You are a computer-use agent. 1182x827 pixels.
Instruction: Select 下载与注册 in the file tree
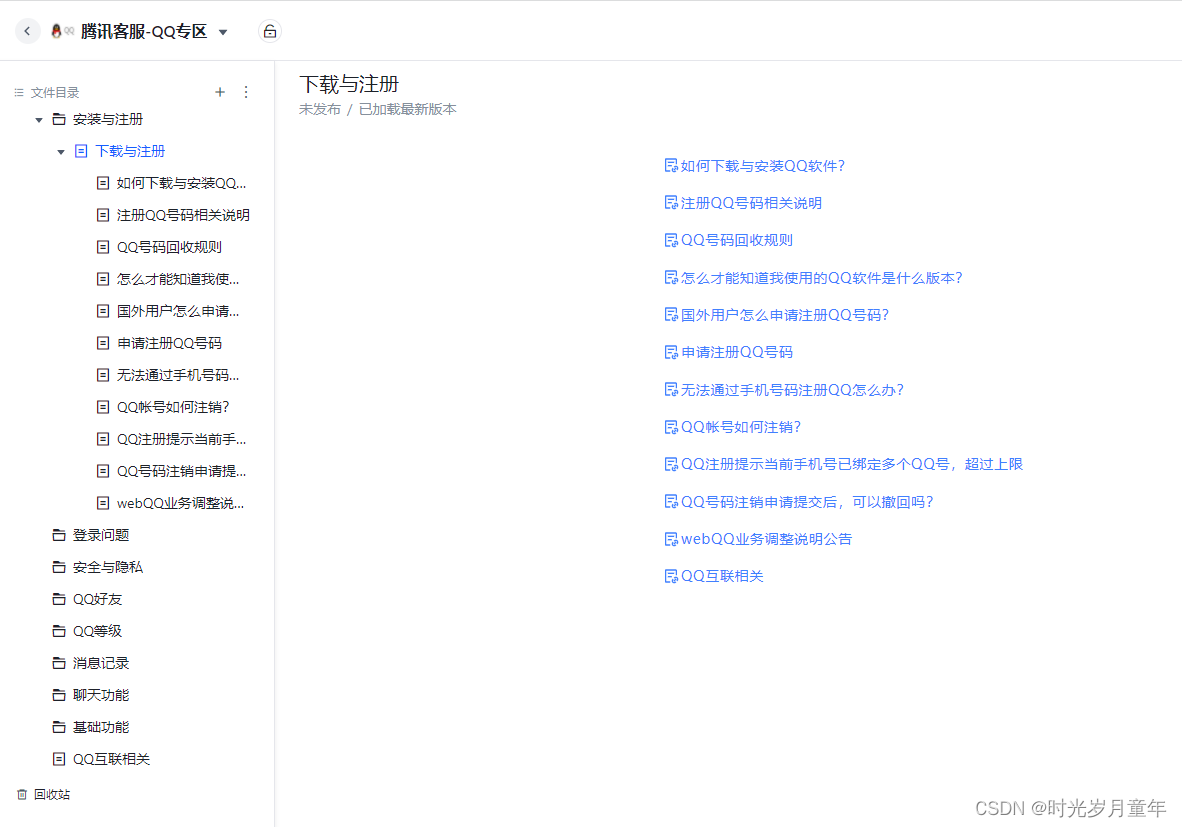click(x=130, y=152)
